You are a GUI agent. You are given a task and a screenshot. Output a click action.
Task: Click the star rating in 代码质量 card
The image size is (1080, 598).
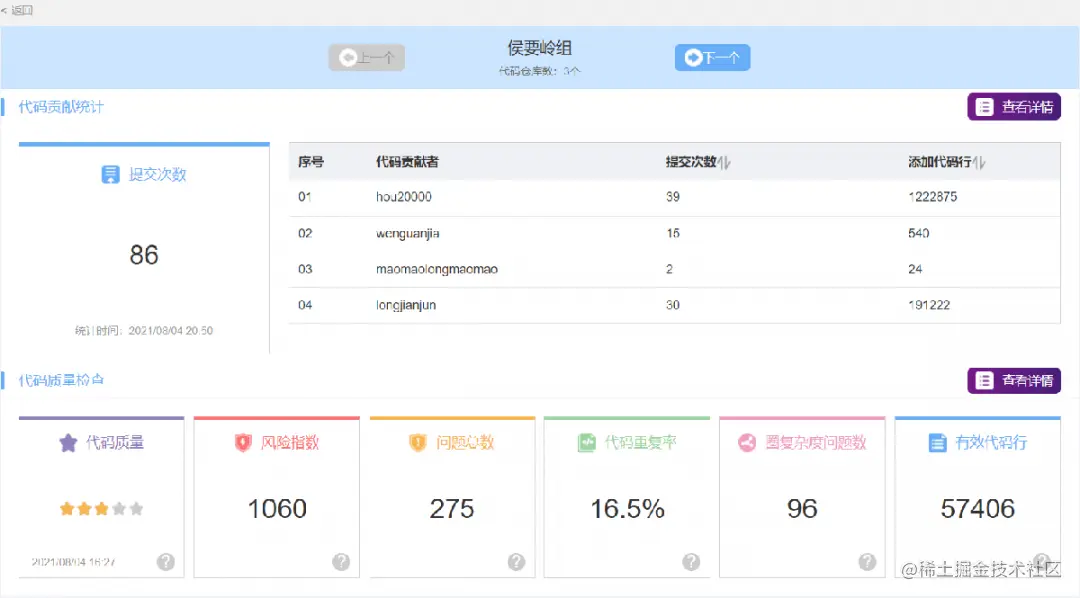(x=101, y=508)
